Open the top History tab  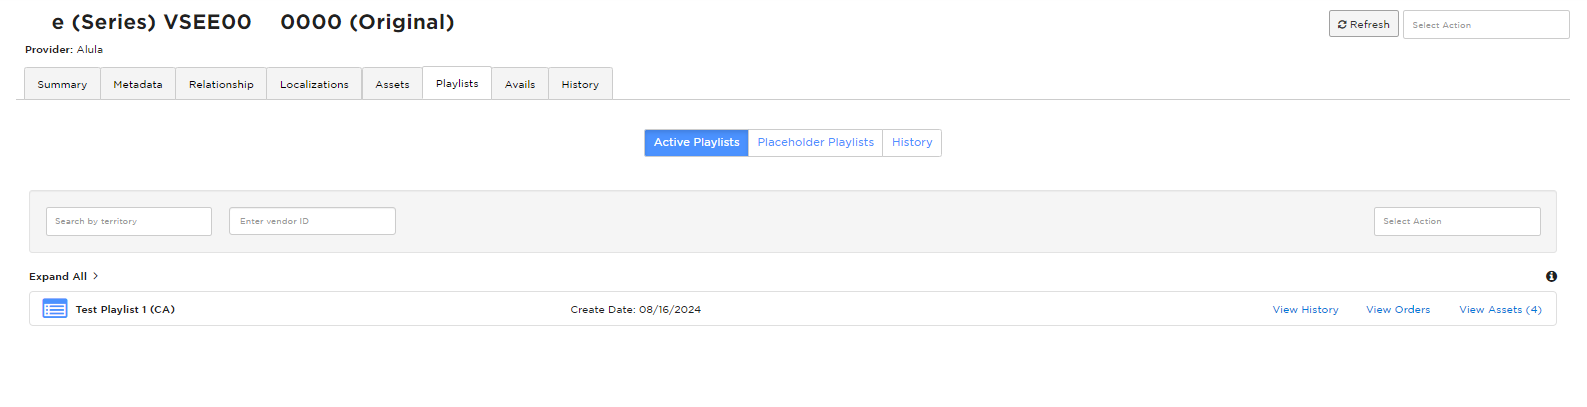[580, 84]
